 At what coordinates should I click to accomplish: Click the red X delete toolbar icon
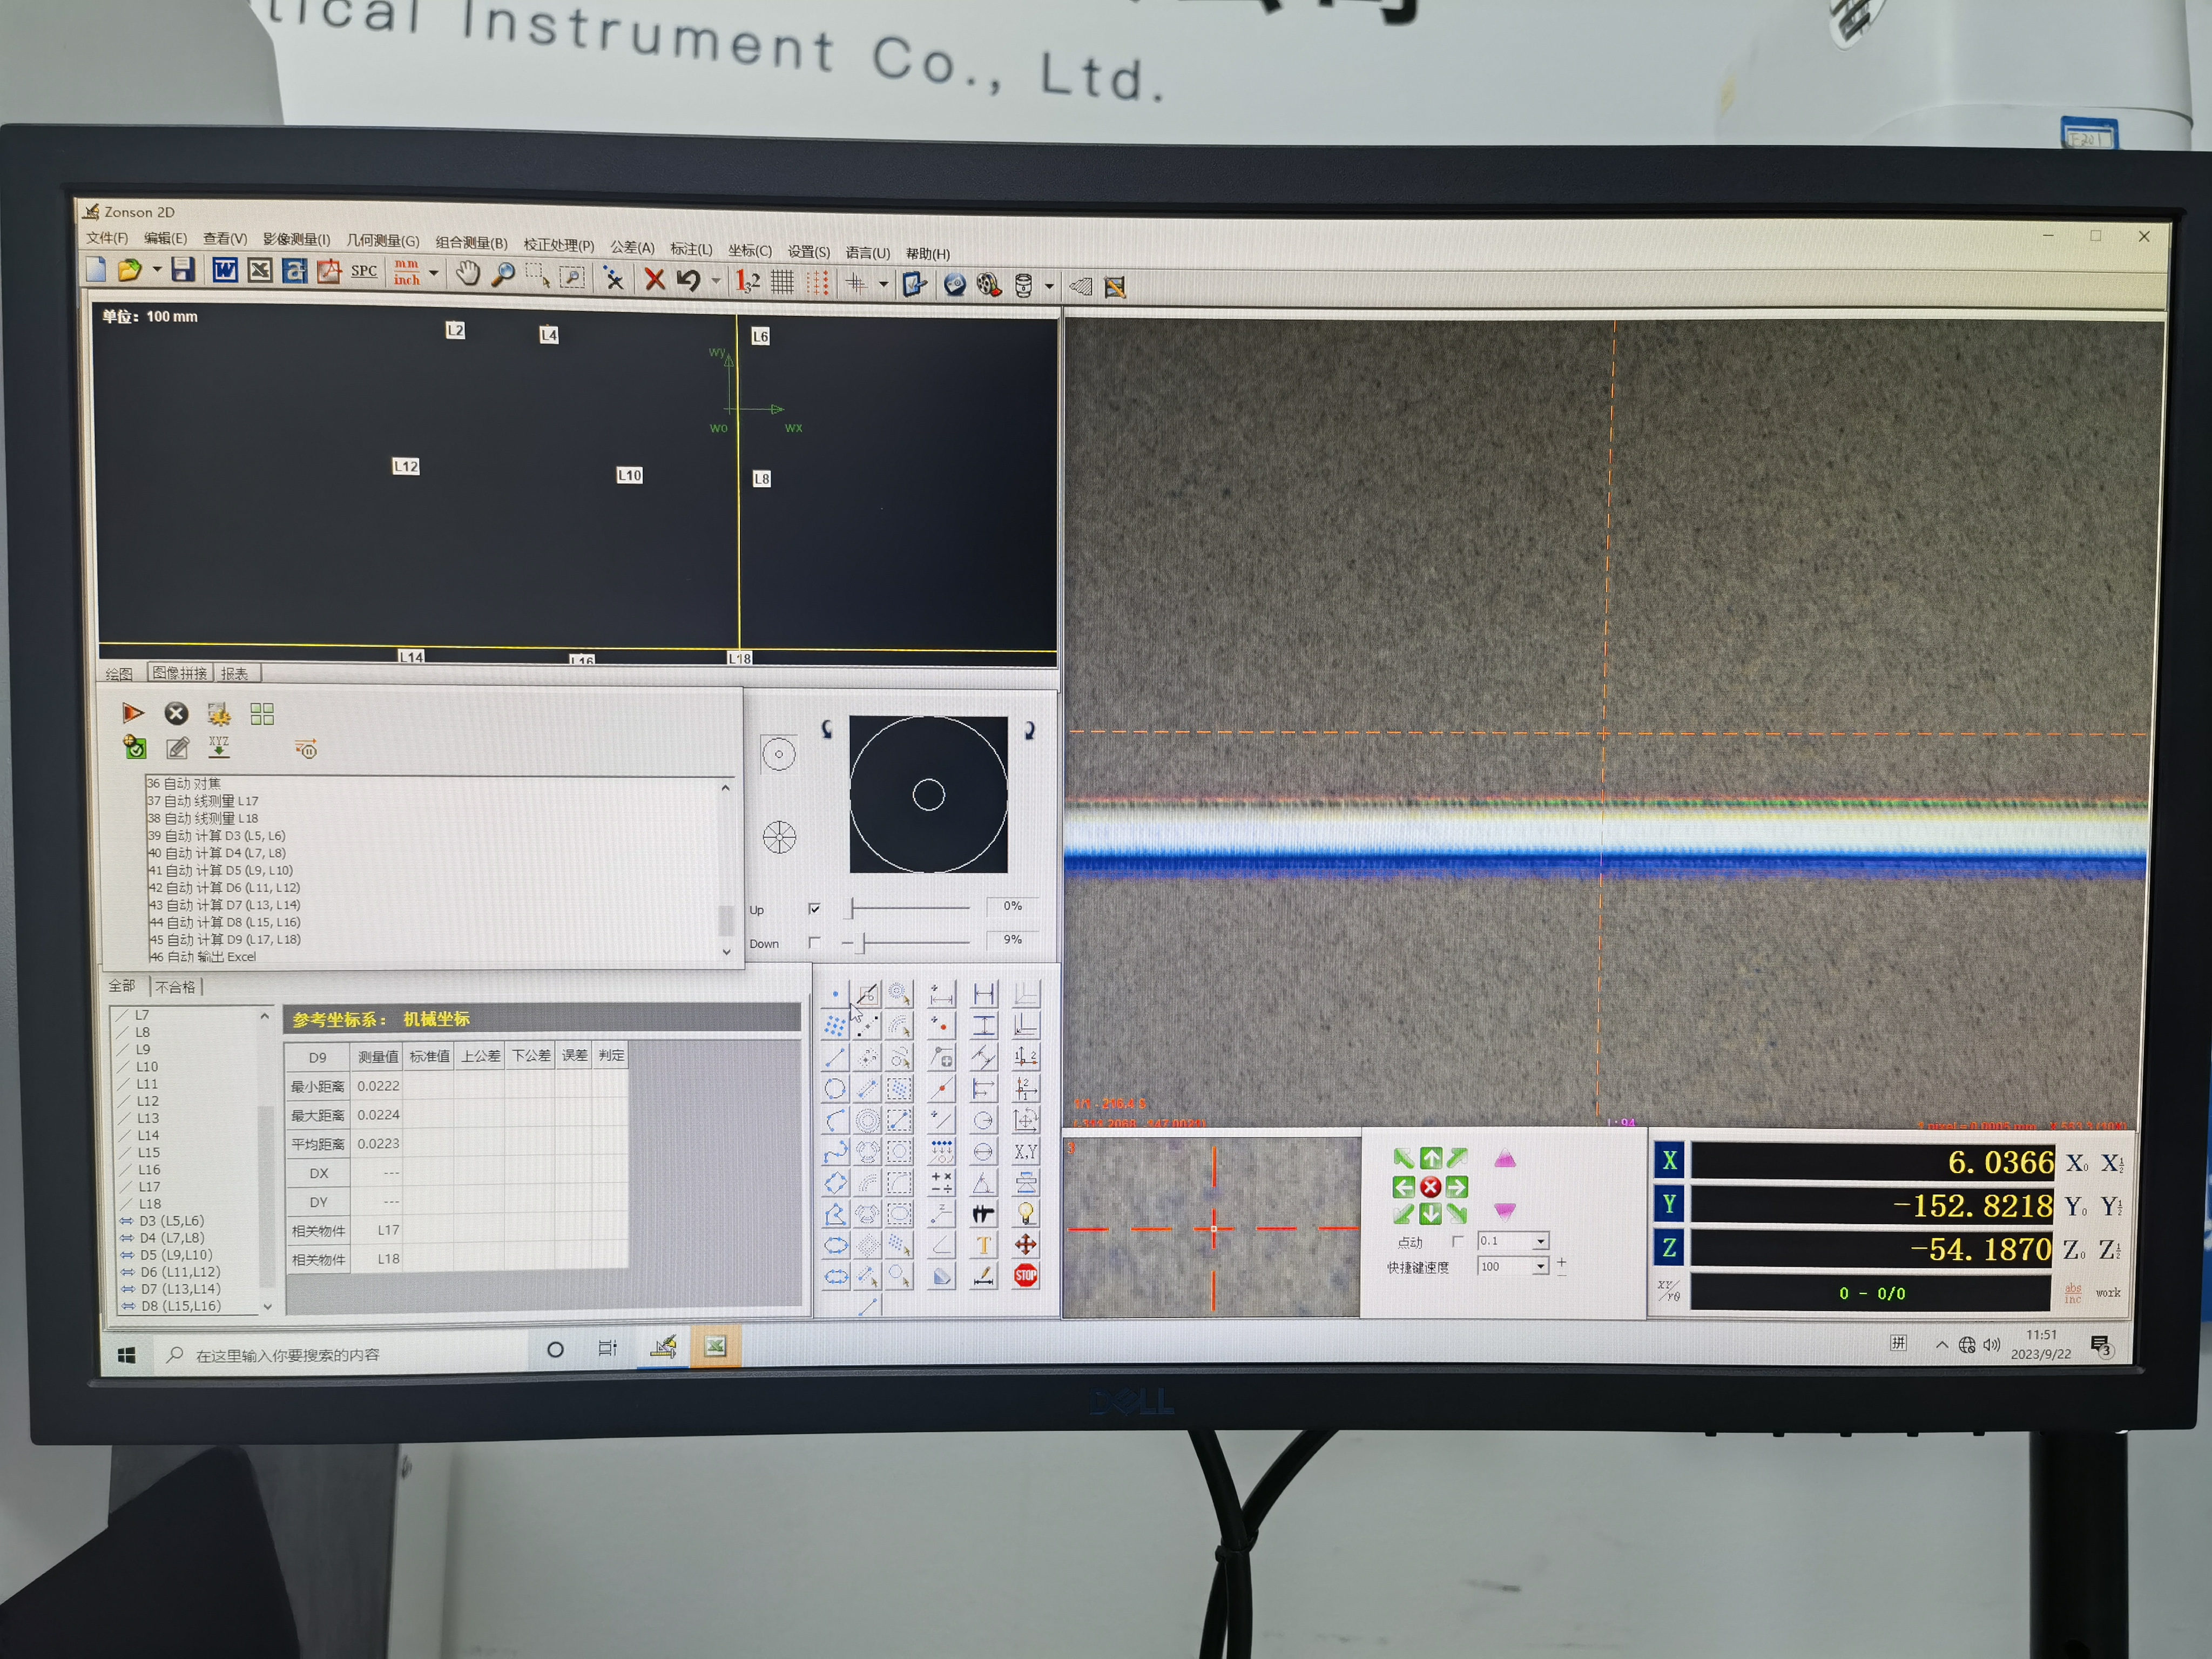click(x=654, y=279)
